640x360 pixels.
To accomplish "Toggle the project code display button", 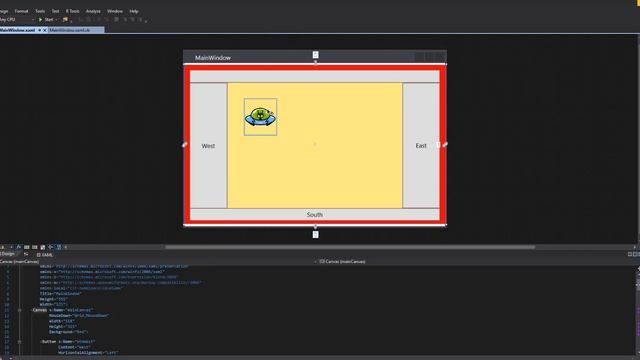I will (59, 247).
